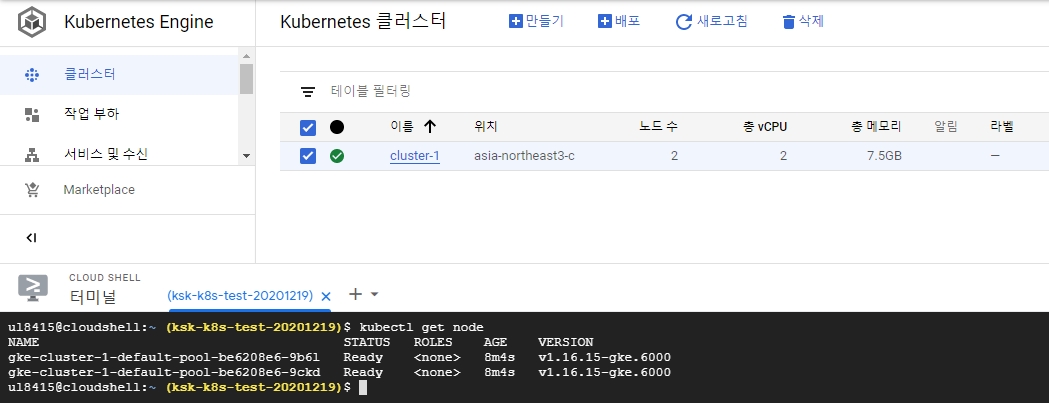Screen dimensions: 1049x403
Task: Click the cluster dots icon beside 클러스터
Action: click(31, 74)
